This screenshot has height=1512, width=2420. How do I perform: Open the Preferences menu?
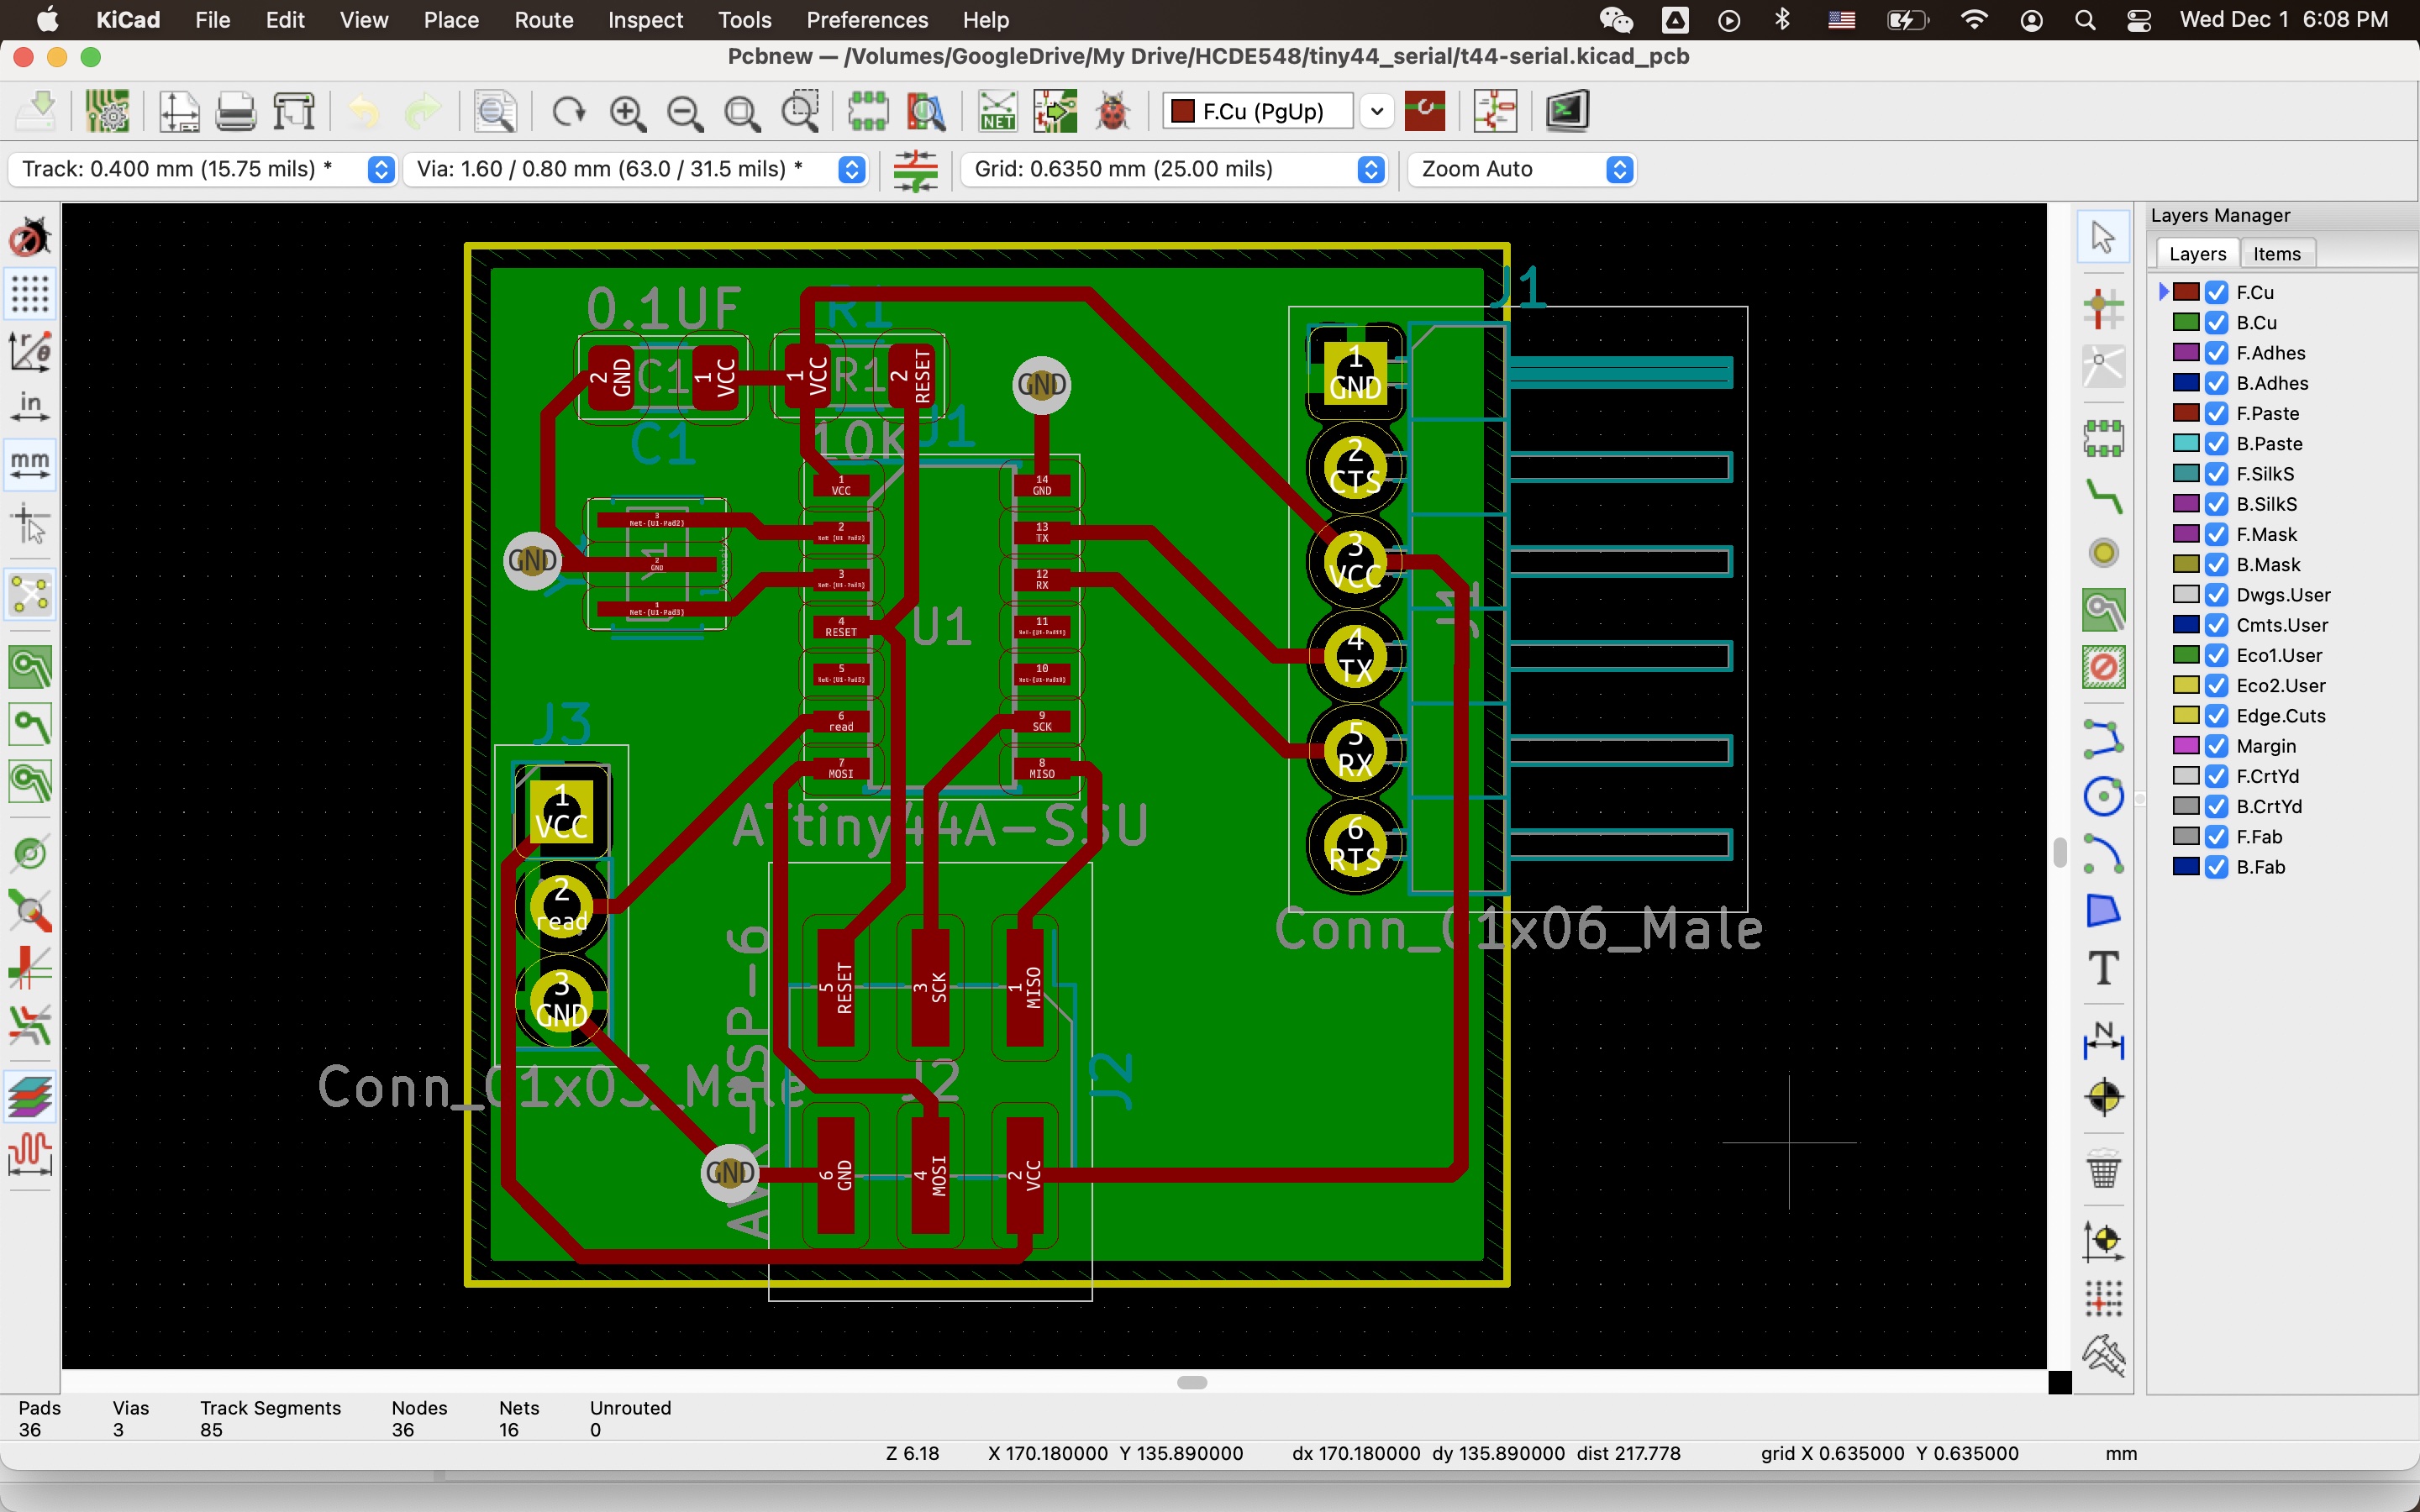867,20
